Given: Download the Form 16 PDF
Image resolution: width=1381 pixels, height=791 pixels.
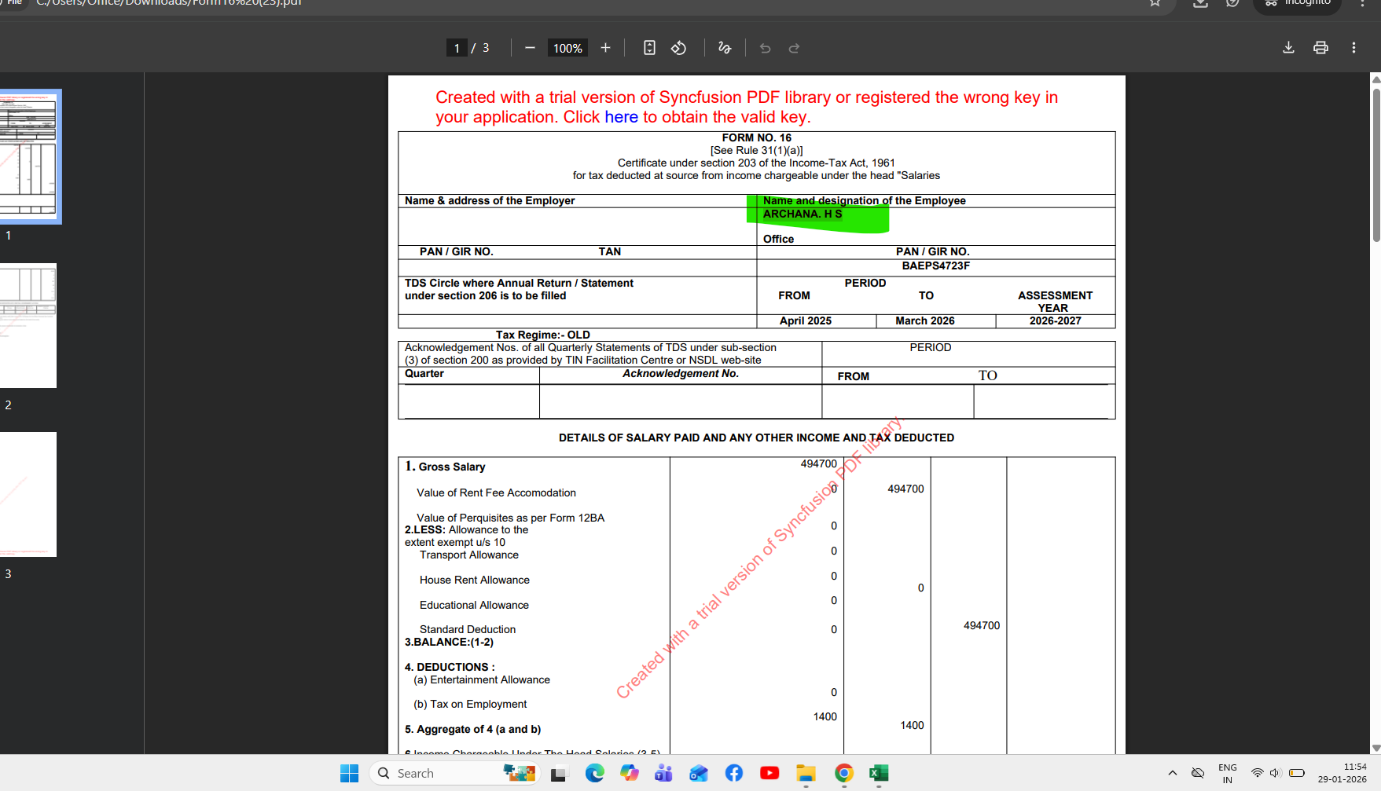Looking at the screenshot, I should click(x=1288, y=47).
